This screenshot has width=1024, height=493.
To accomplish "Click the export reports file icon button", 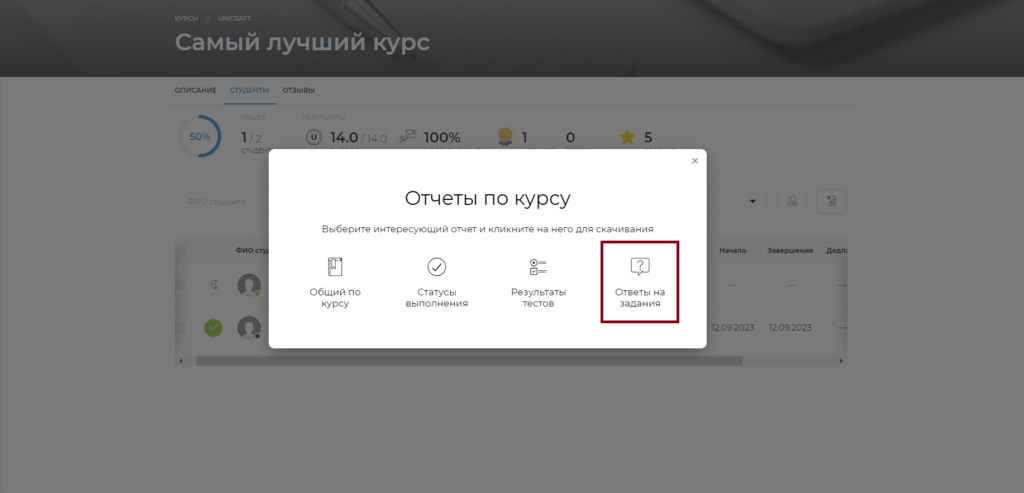I will coord(831,201).
